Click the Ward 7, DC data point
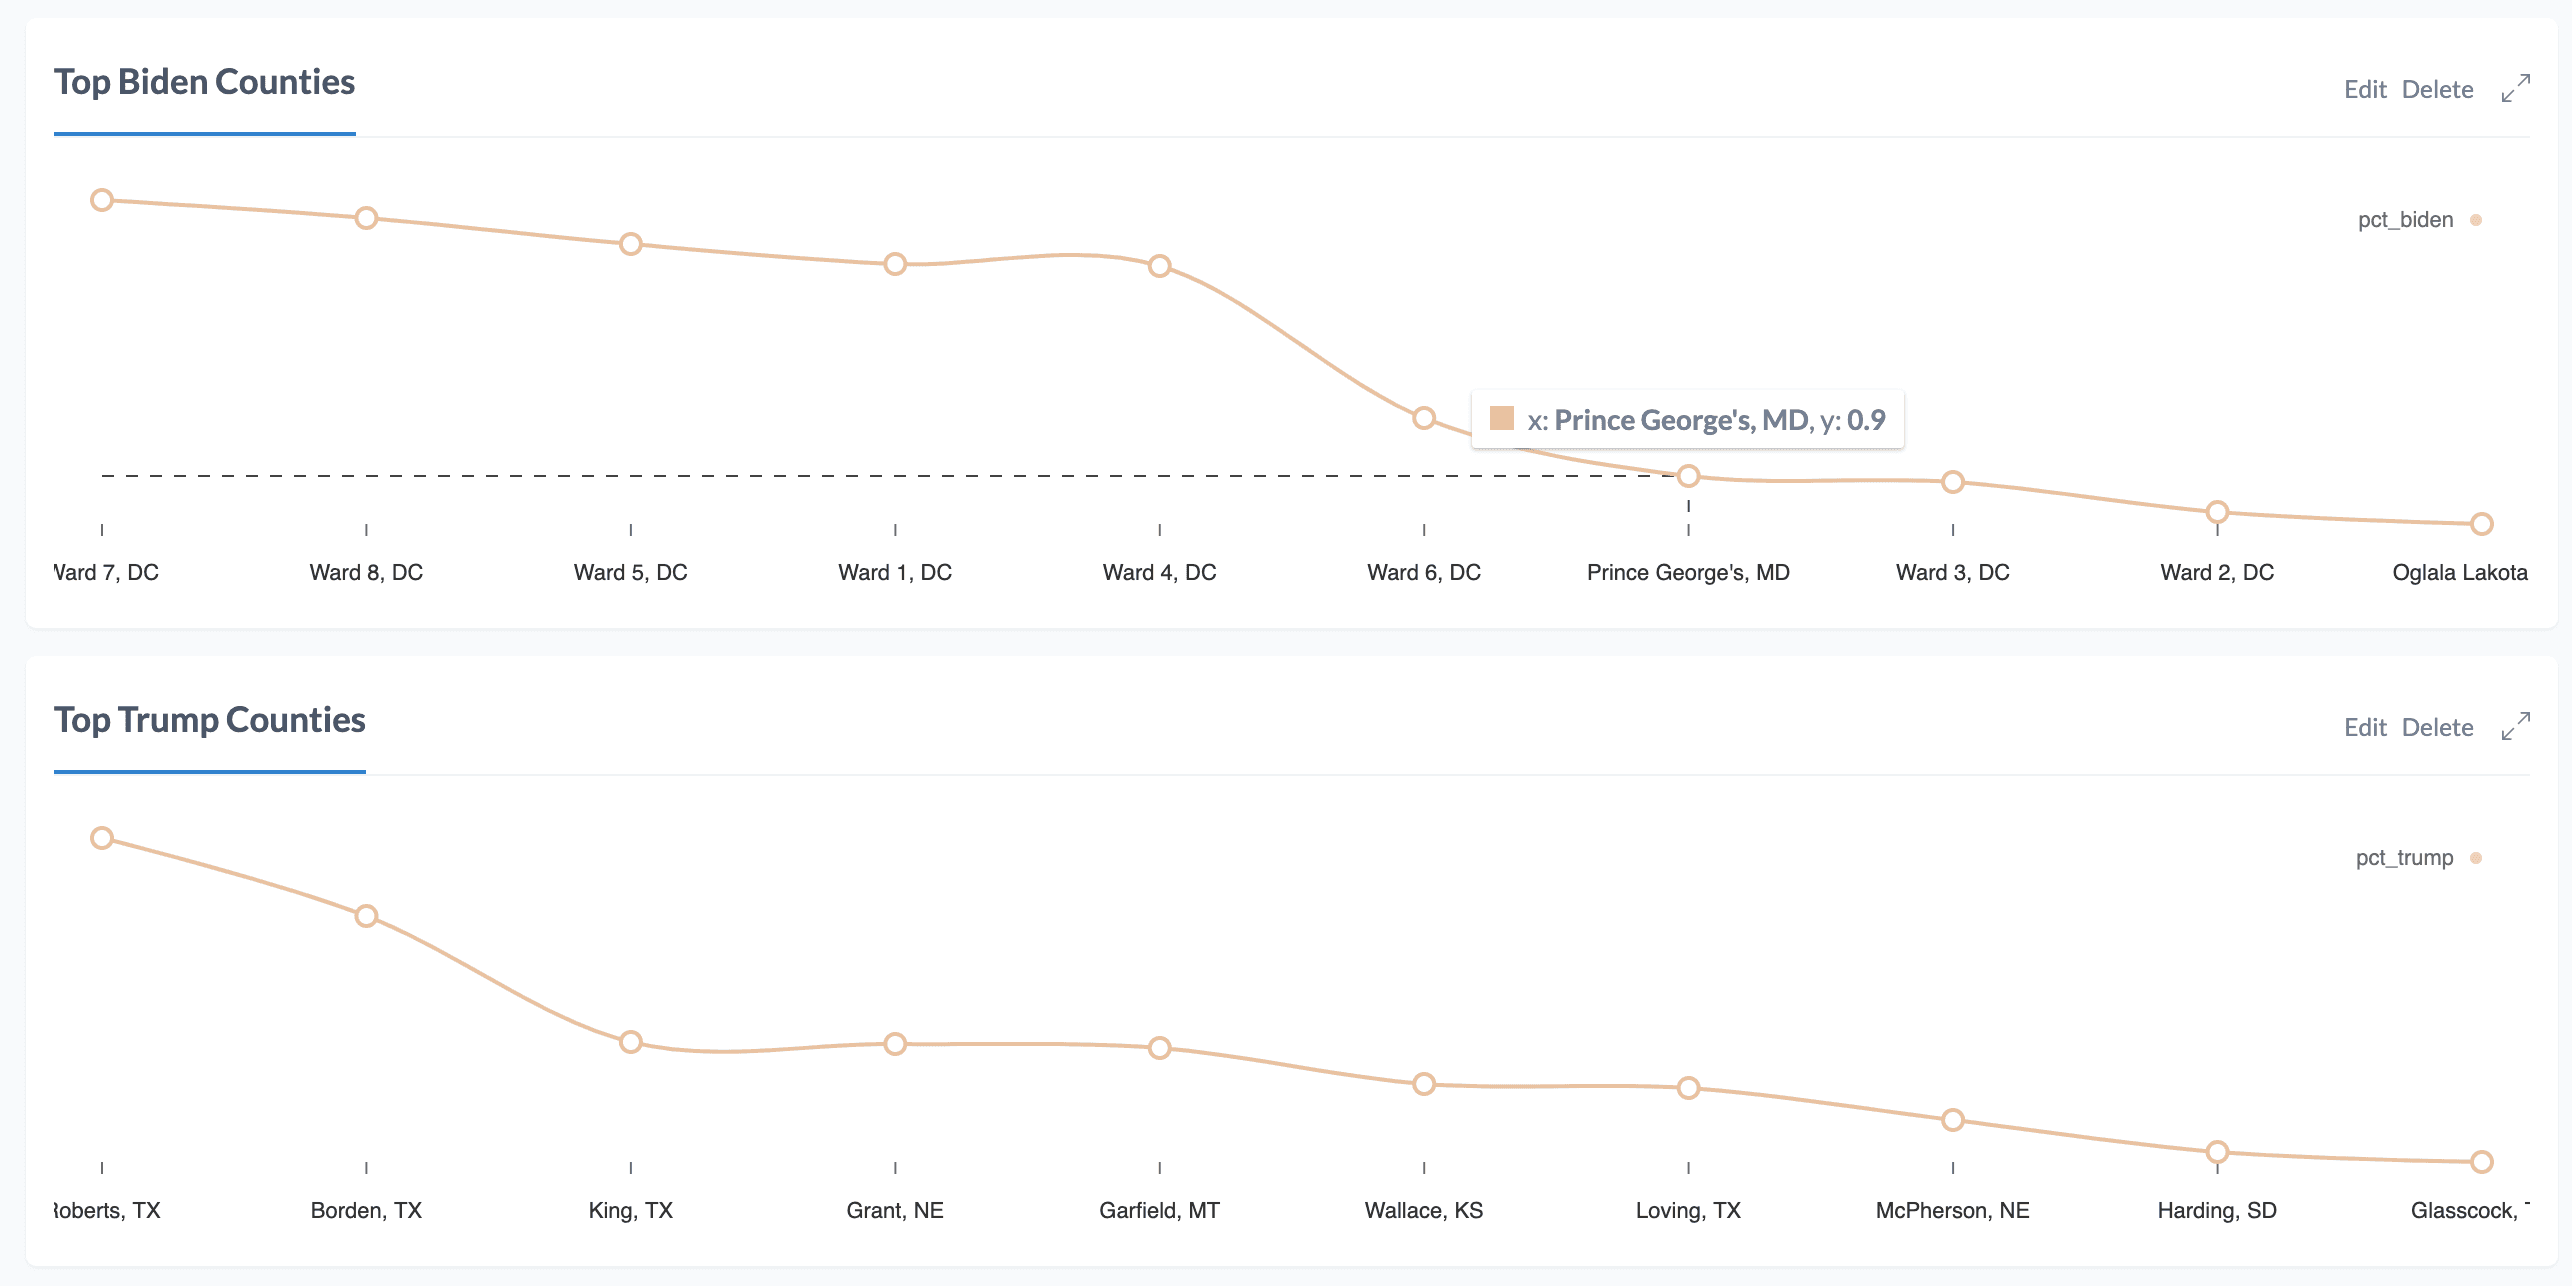 [x=102, y=200]
